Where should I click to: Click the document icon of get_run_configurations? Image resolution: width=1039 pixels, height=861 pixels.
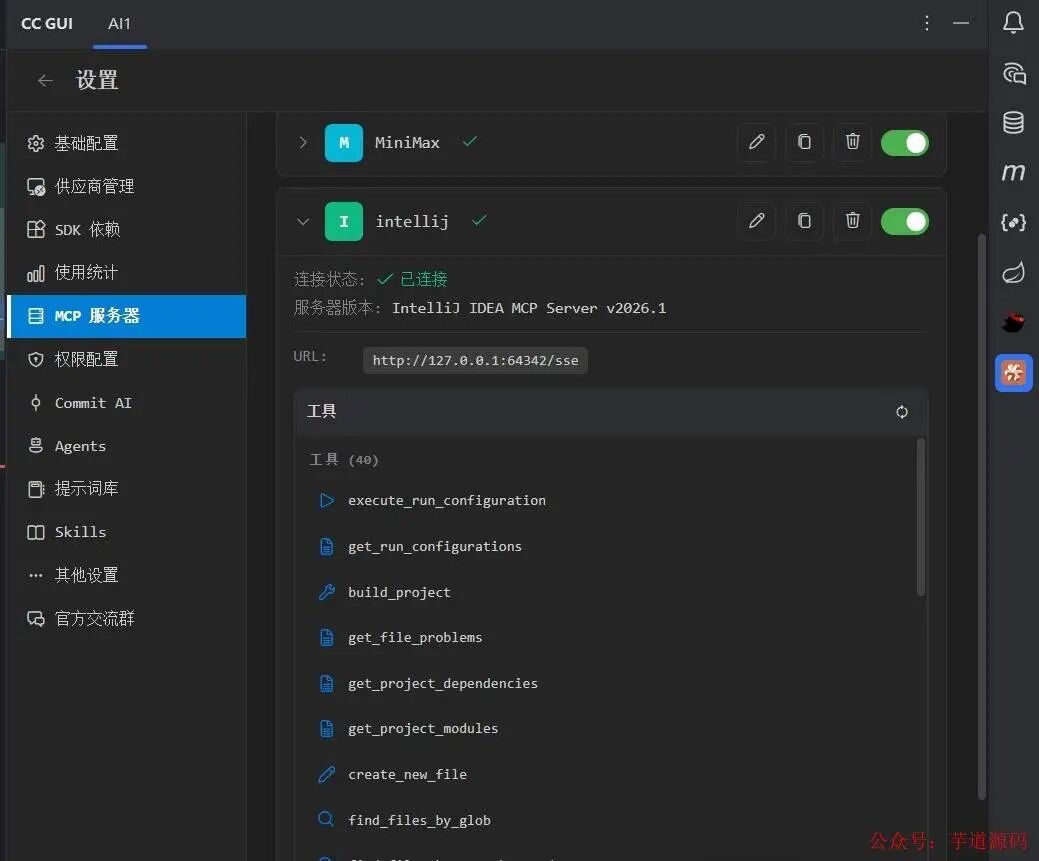pyautogui.click(x=326, y=546)
